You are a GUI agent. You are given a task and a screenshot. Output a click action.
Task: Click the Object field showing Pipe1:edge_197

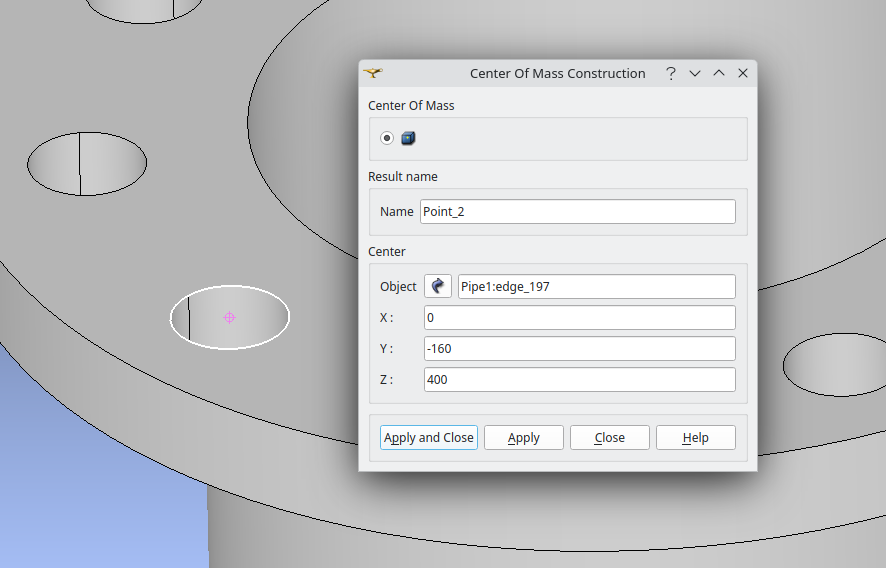pos(596,286)
